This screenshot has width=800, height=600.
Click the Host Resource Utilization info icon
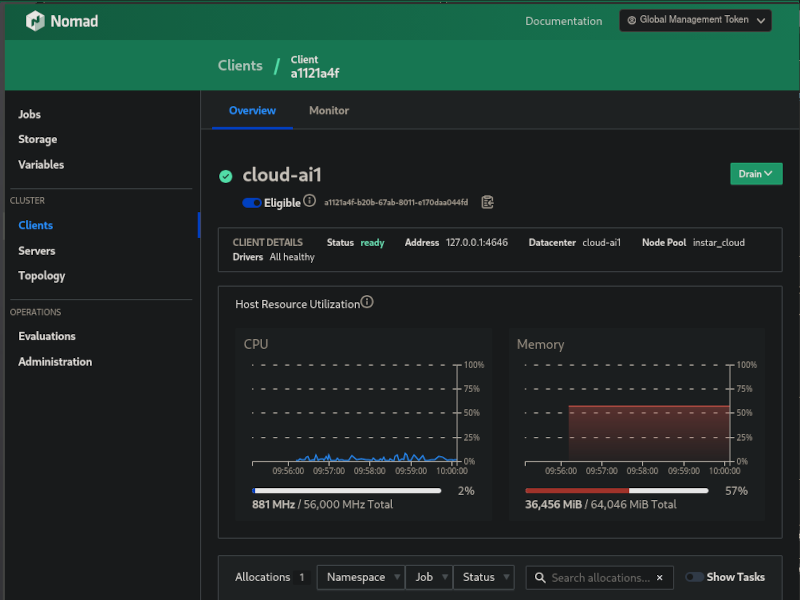[x=367, y=302]
